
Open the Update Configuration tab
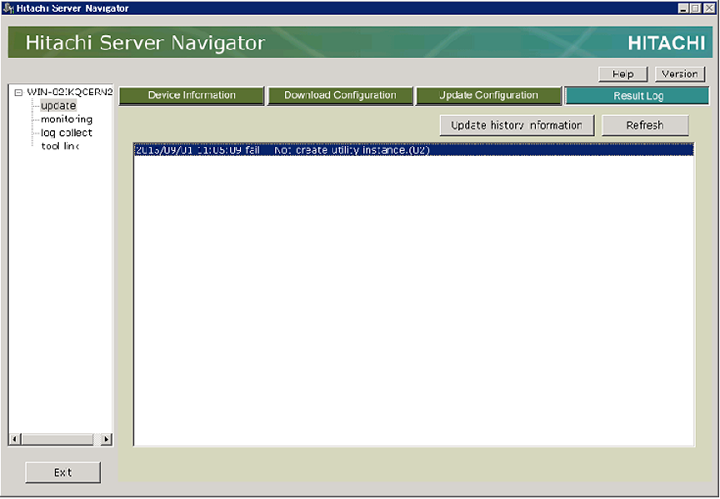coord(489,95)
